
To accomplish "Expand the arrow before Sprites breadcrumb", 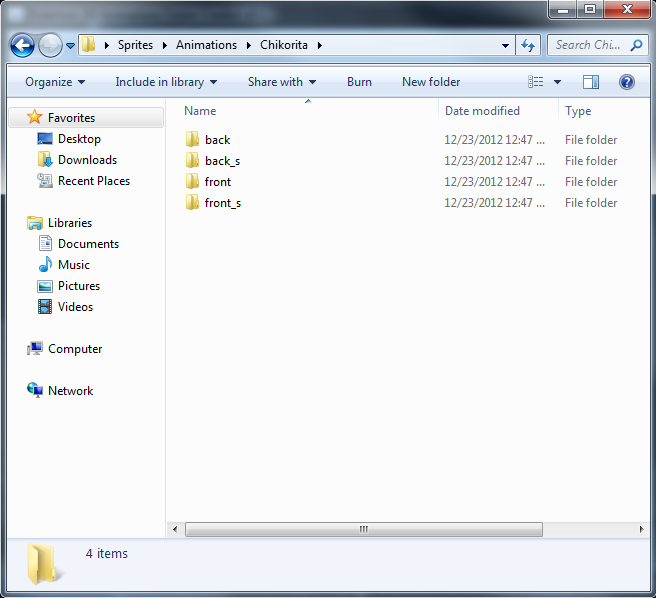I will coord(107,45).
